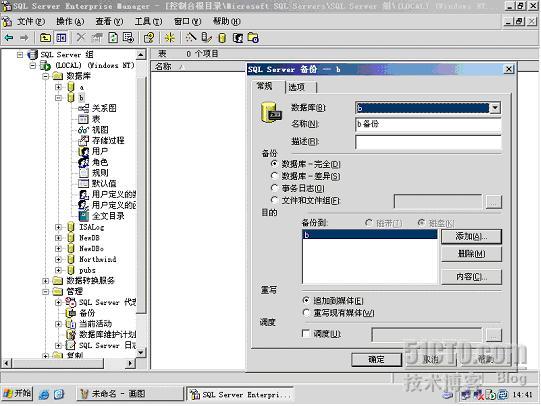Click the run wizard wand icon
The height and width of the screenshot is (406, 541).
click(191, 37)
